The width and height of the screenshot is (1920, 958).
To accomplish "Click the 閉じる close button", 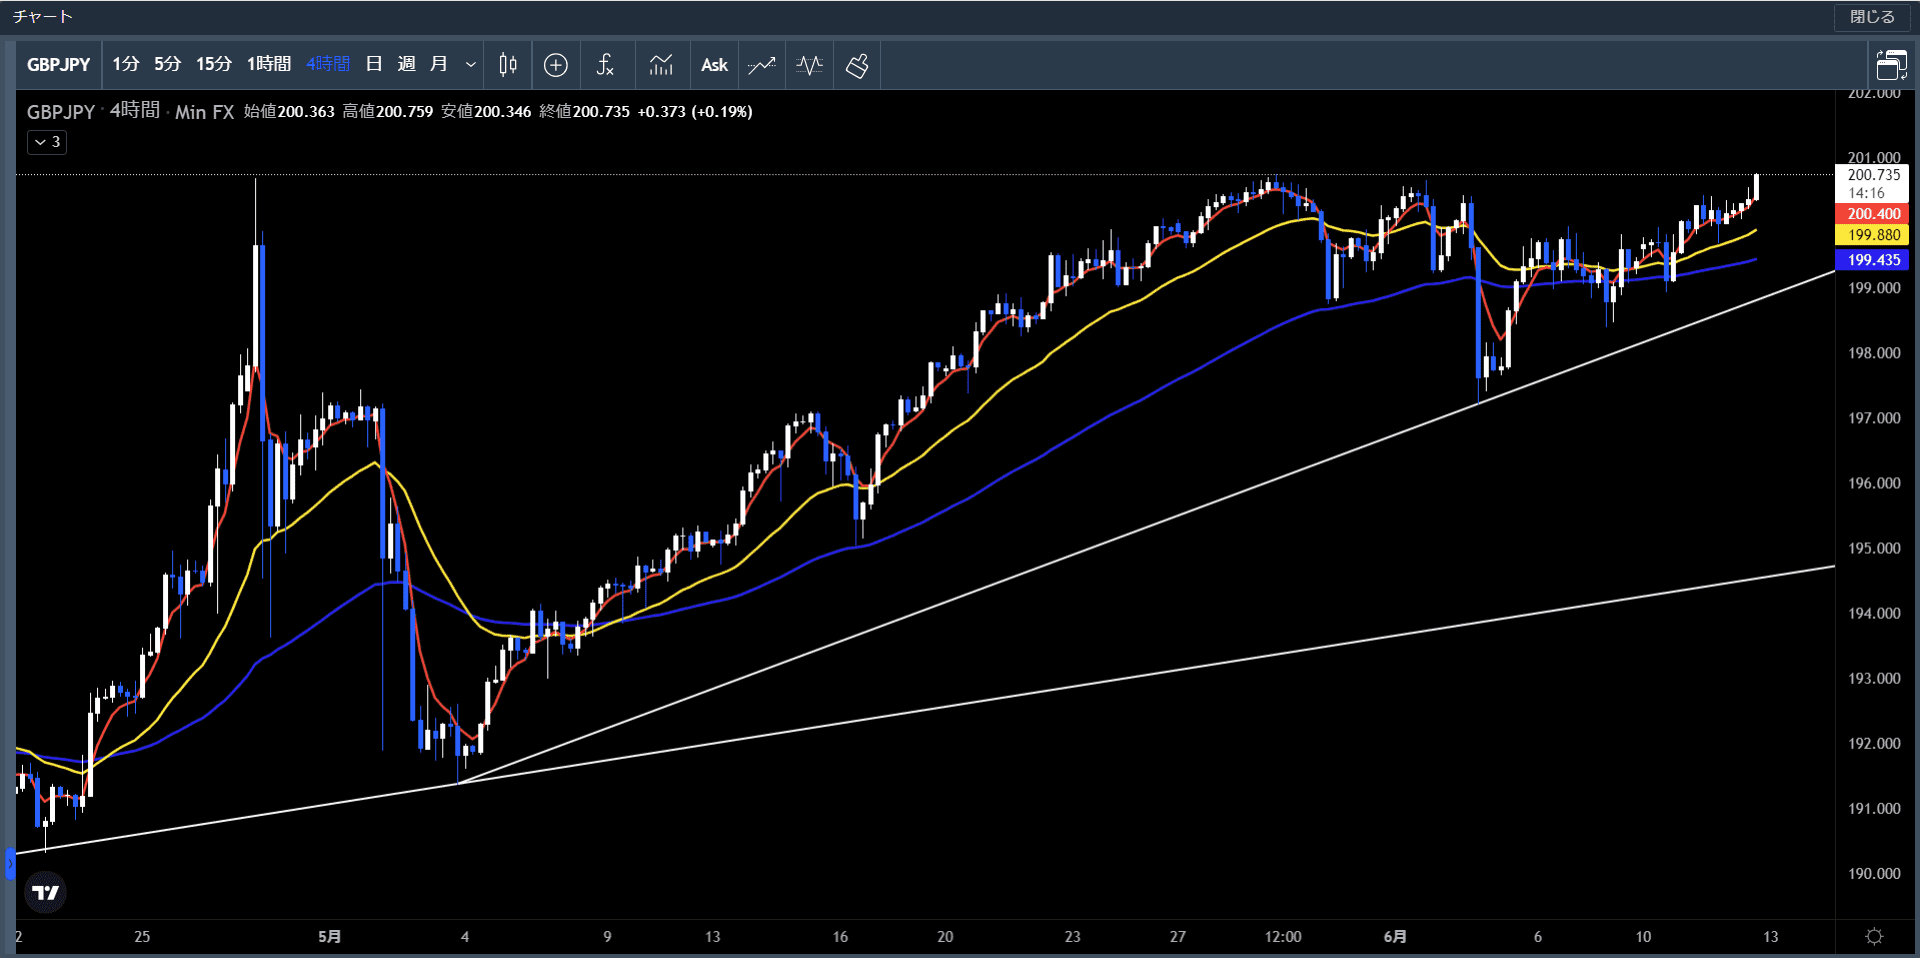I will [x=1872, y=16].
